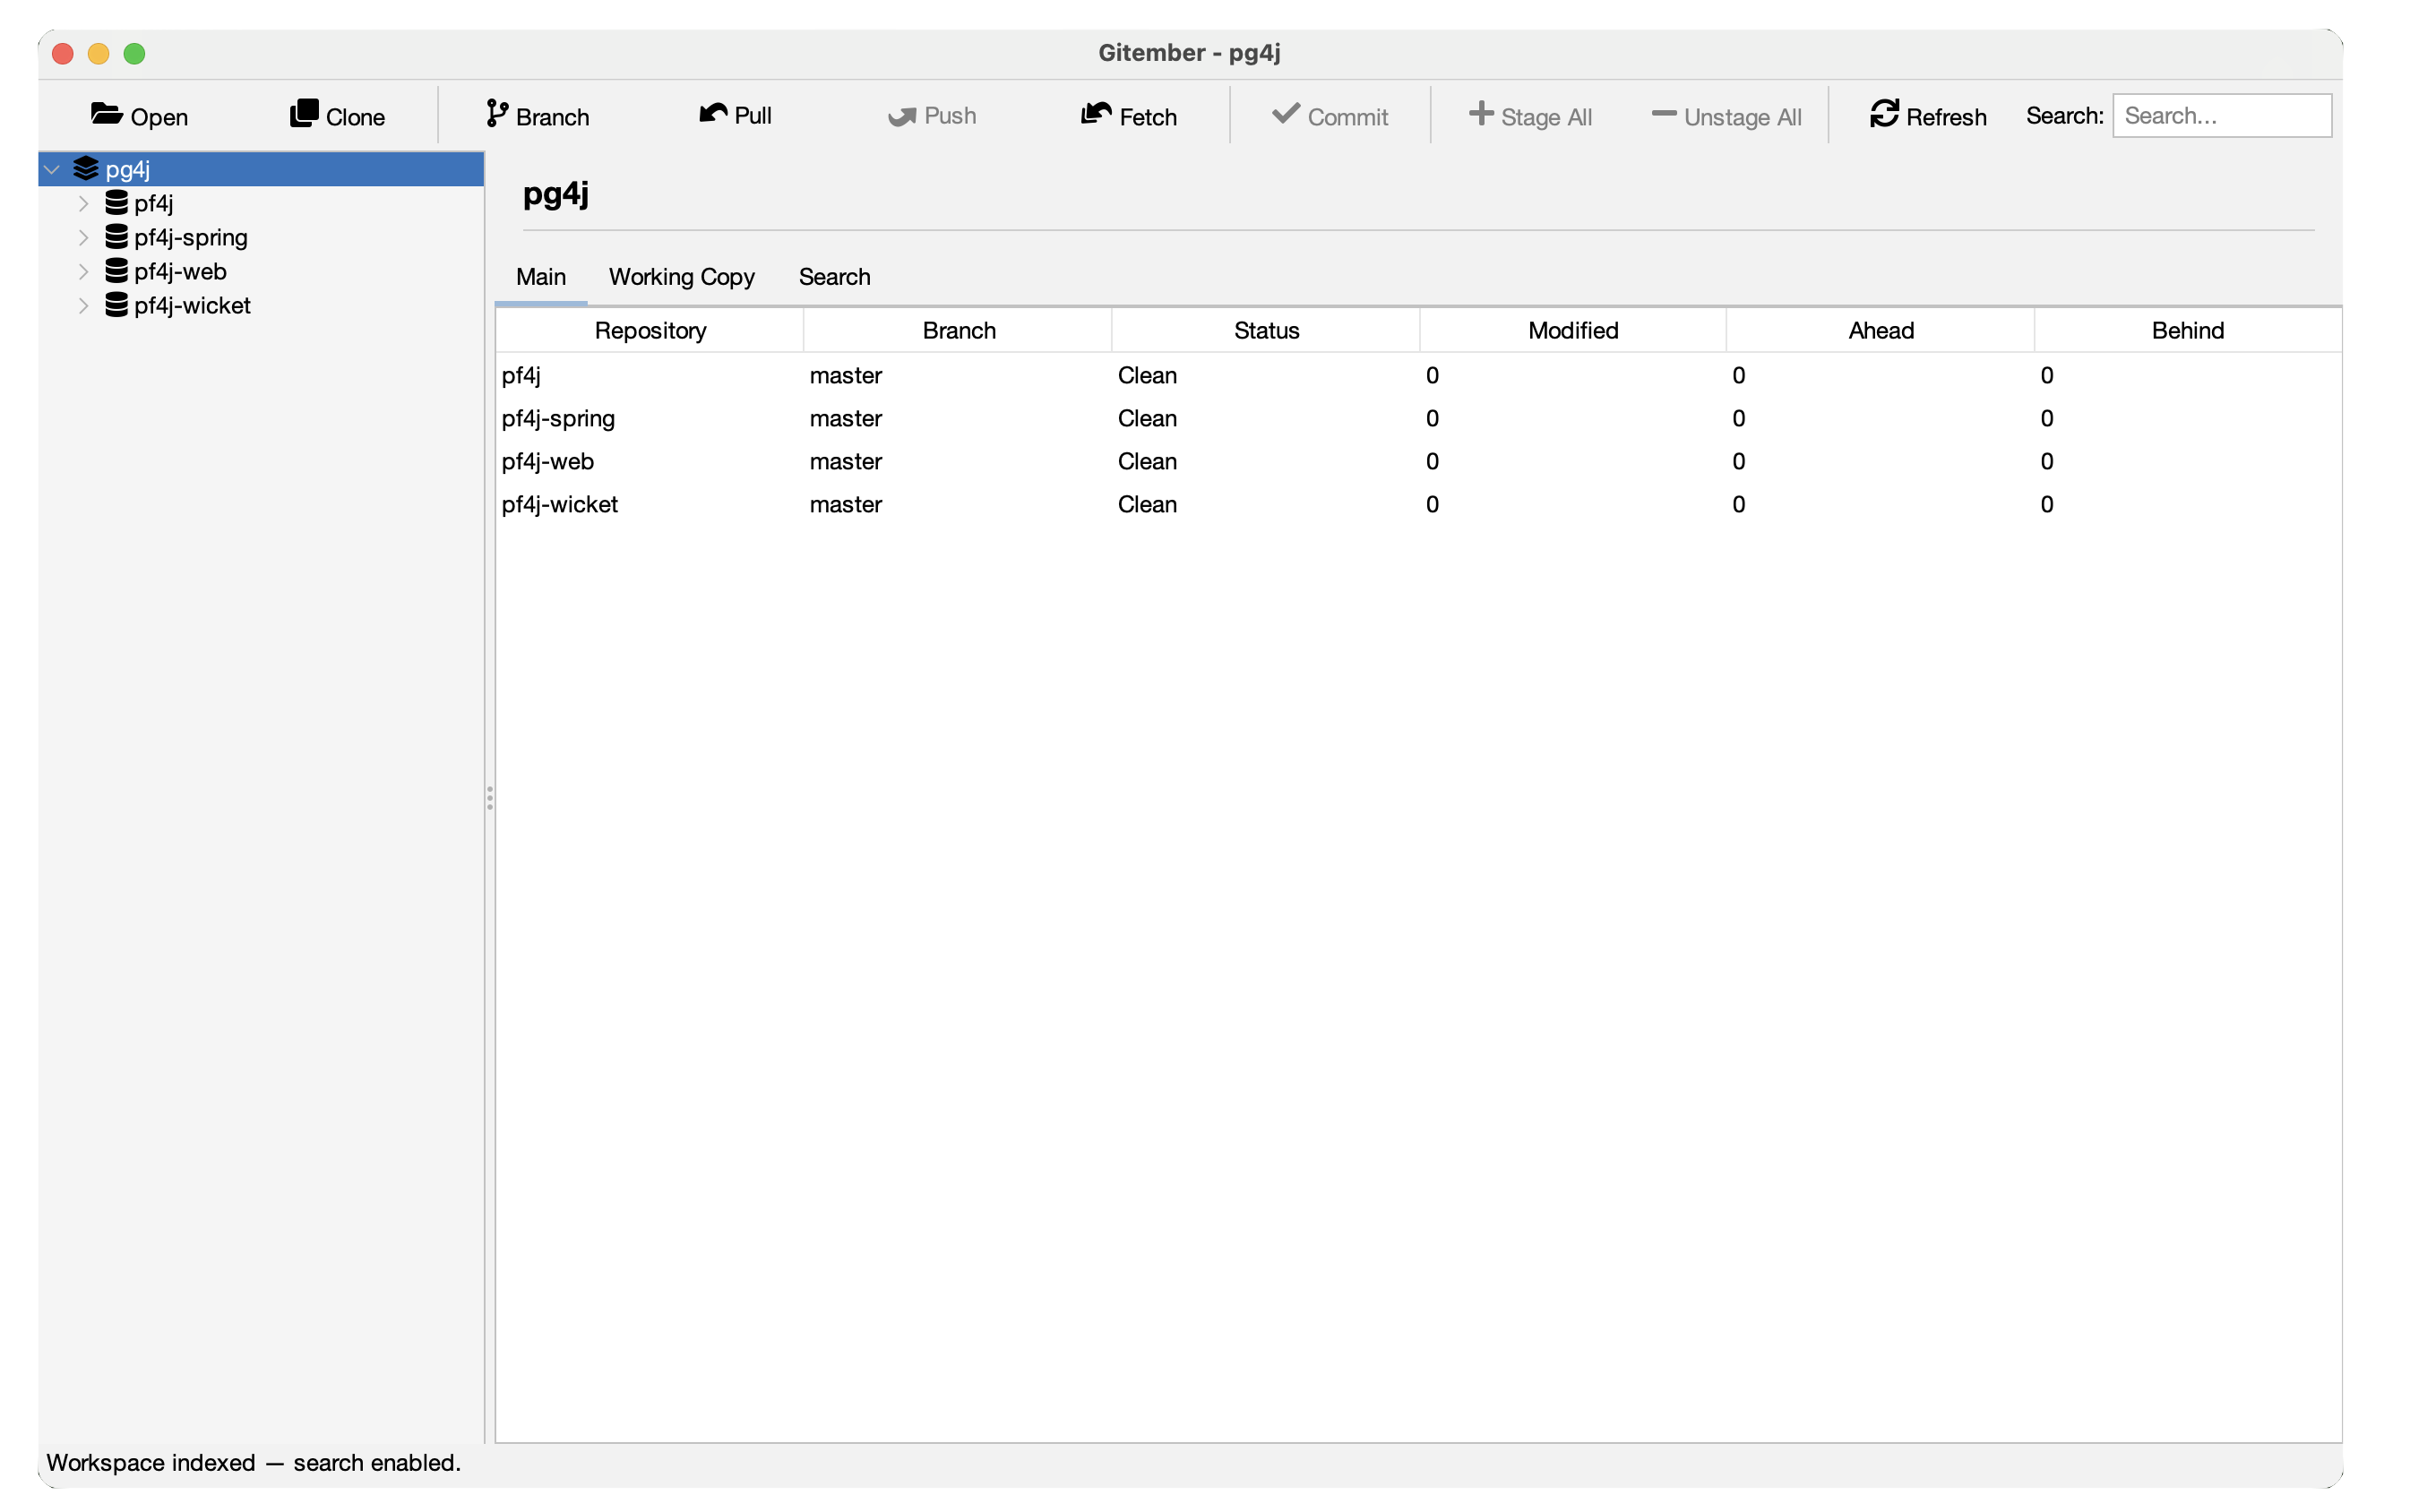2410x1512 pixels.
Task: Click the Open folder toolbar icon
Action: coord(106,113)
